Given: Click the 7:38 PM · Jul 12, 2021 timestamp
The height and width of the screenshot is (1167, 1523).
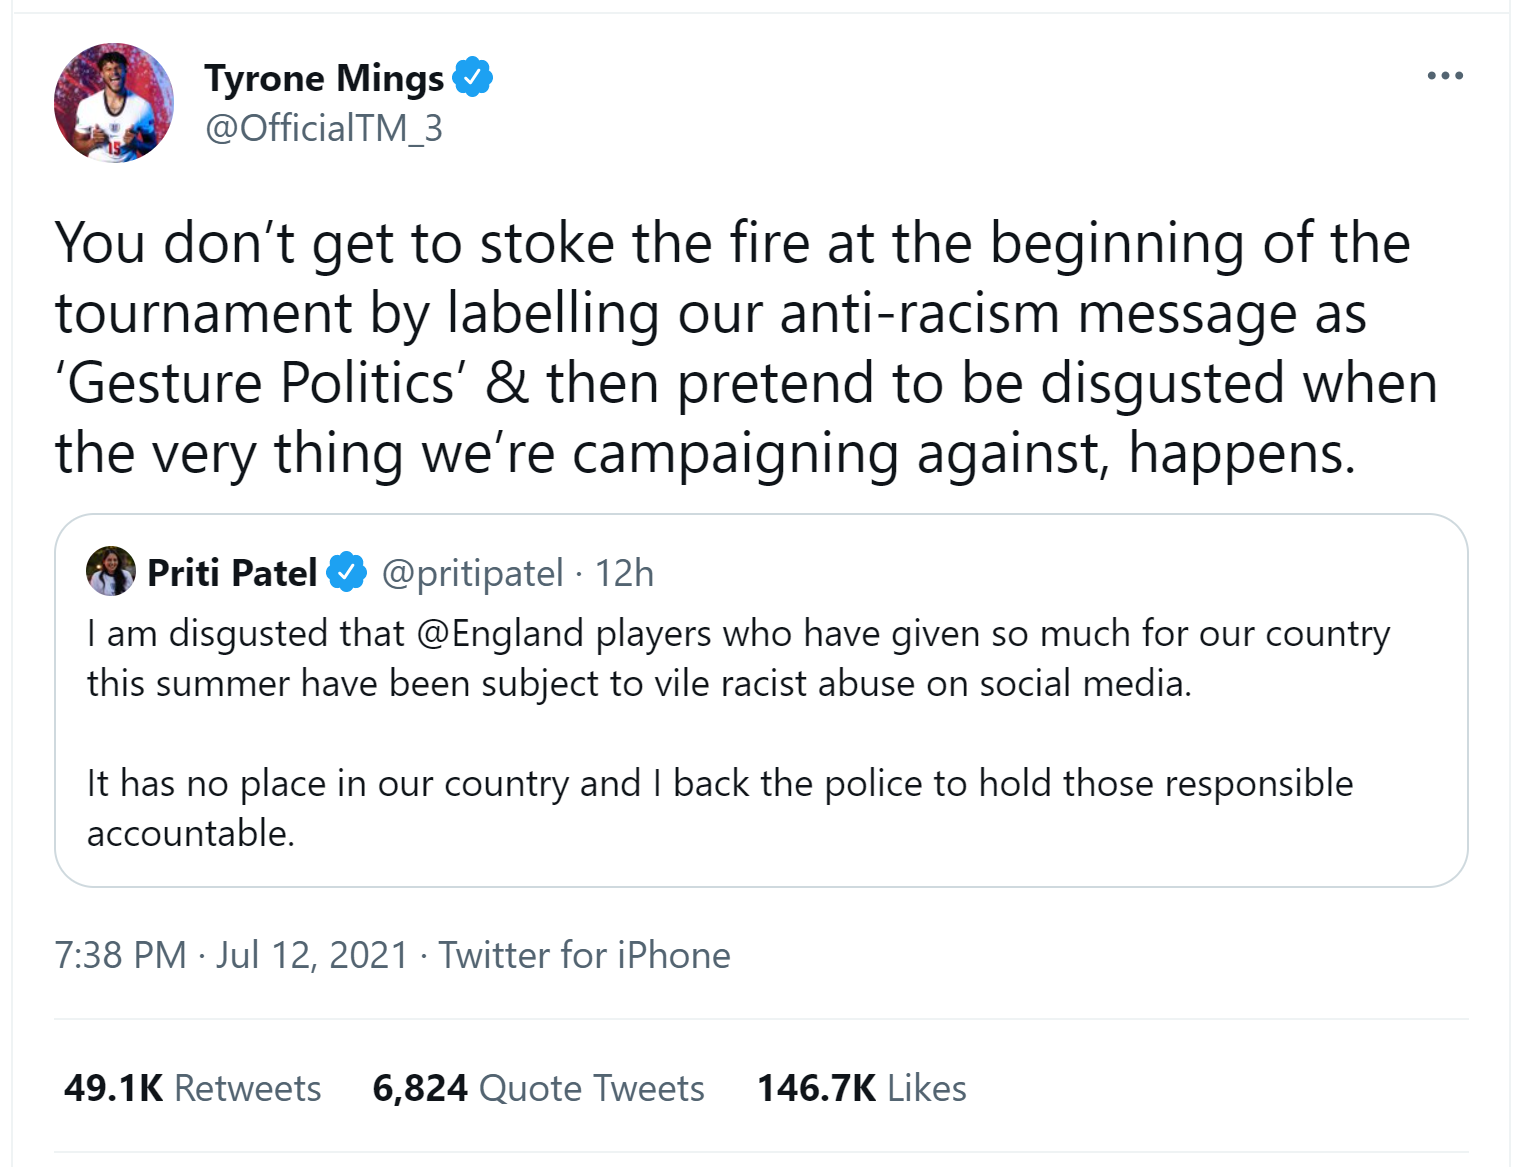Looking at the screenshot, I should pyautogui.click(x=231, y=955).
